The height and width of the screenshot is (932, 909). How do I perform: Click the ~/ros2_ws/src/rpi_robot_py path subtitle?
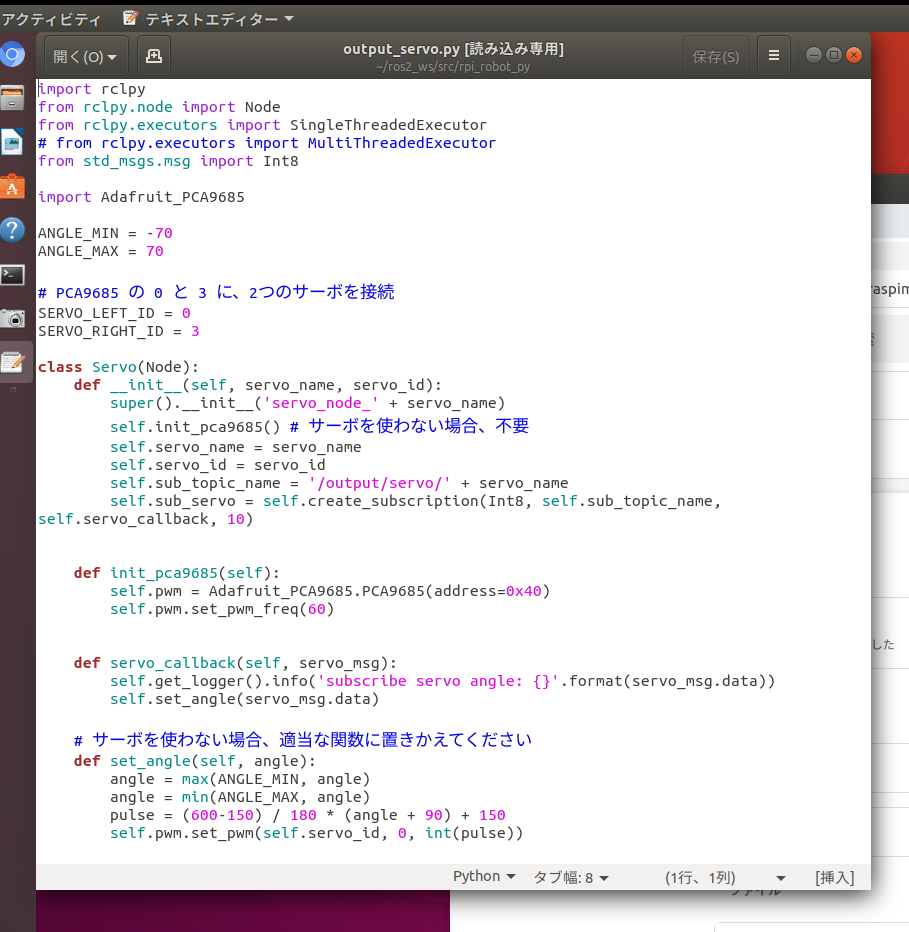pos(453,67)
